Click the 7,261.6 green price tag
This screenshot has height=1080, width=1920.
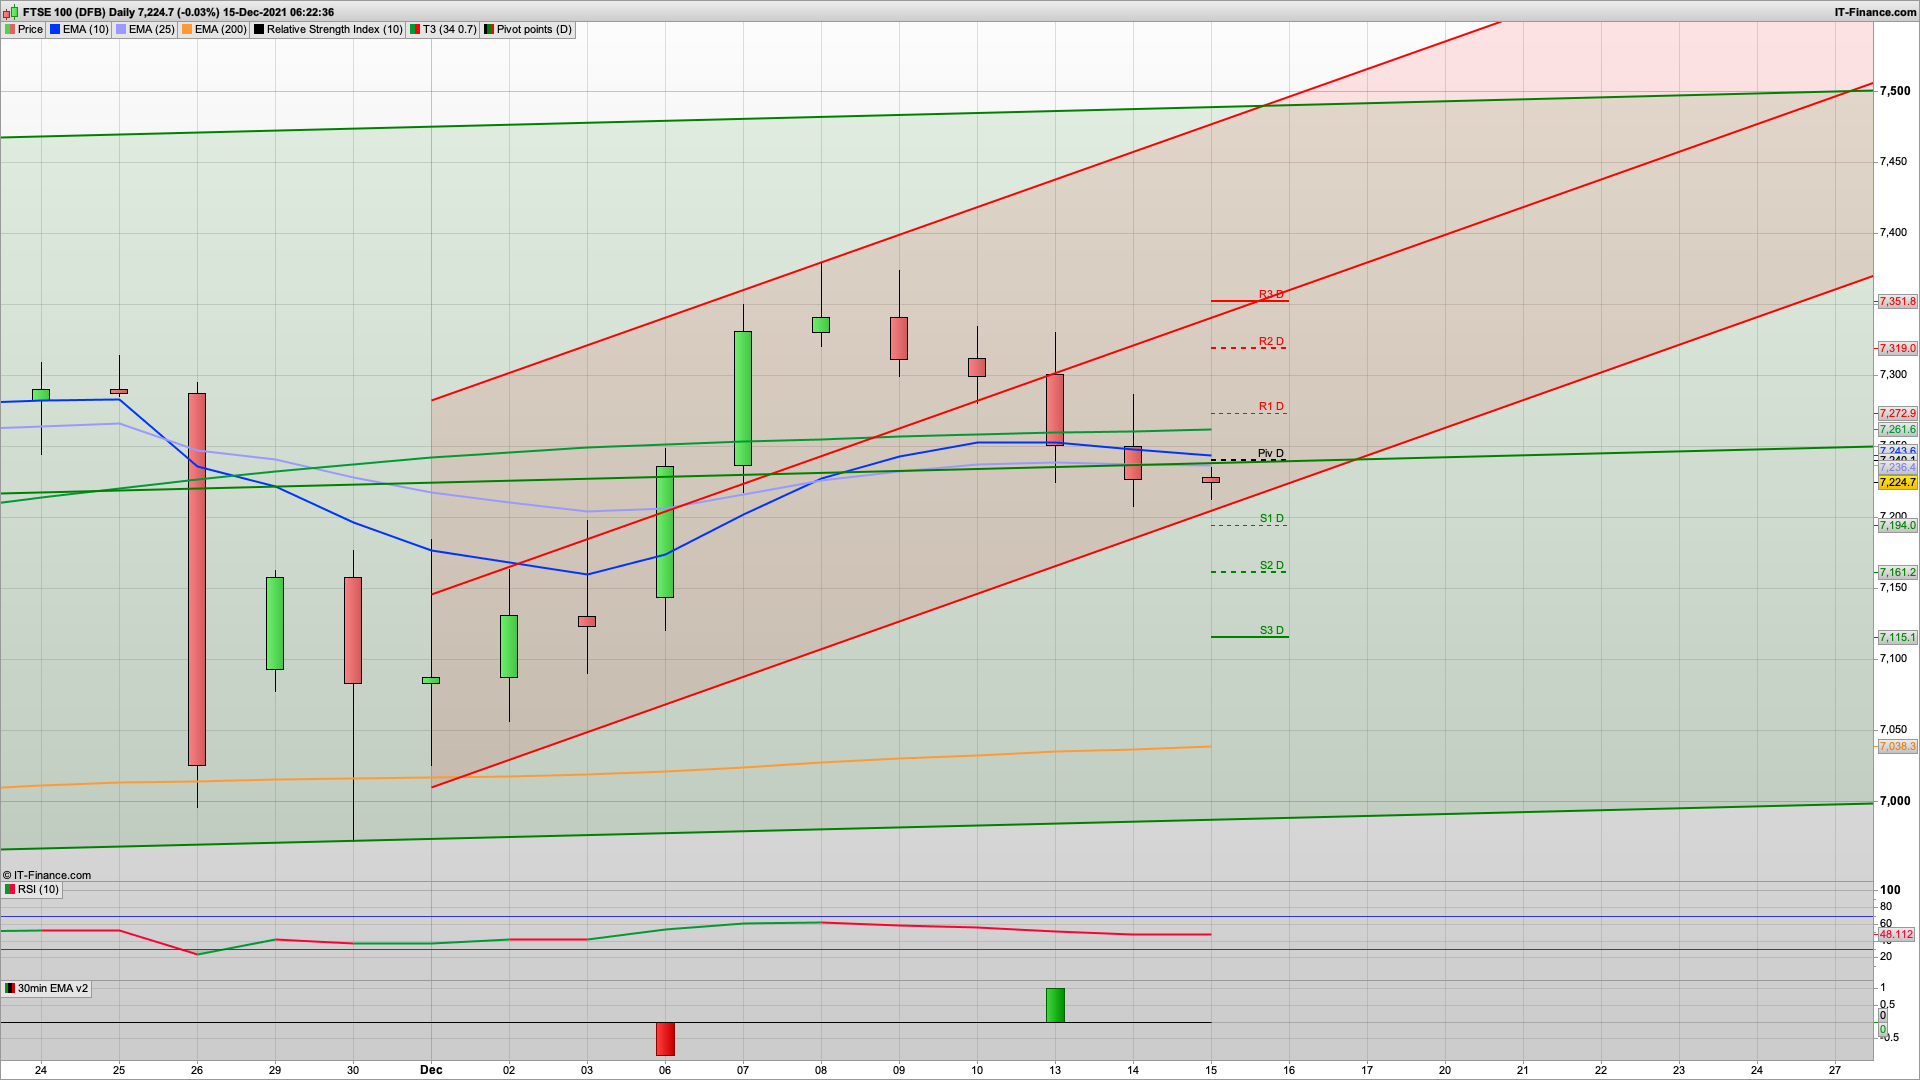pos(1897,429)
